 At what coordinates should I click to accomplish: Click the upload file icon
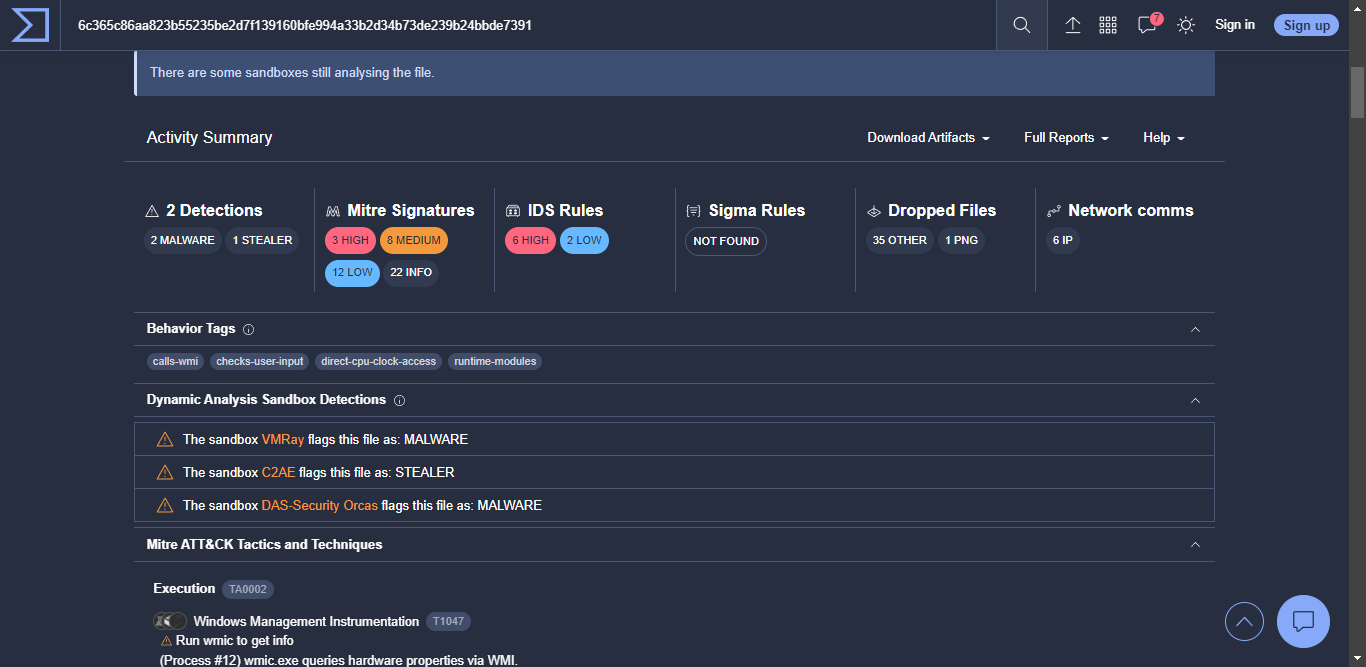click(x=1073, y=25)
